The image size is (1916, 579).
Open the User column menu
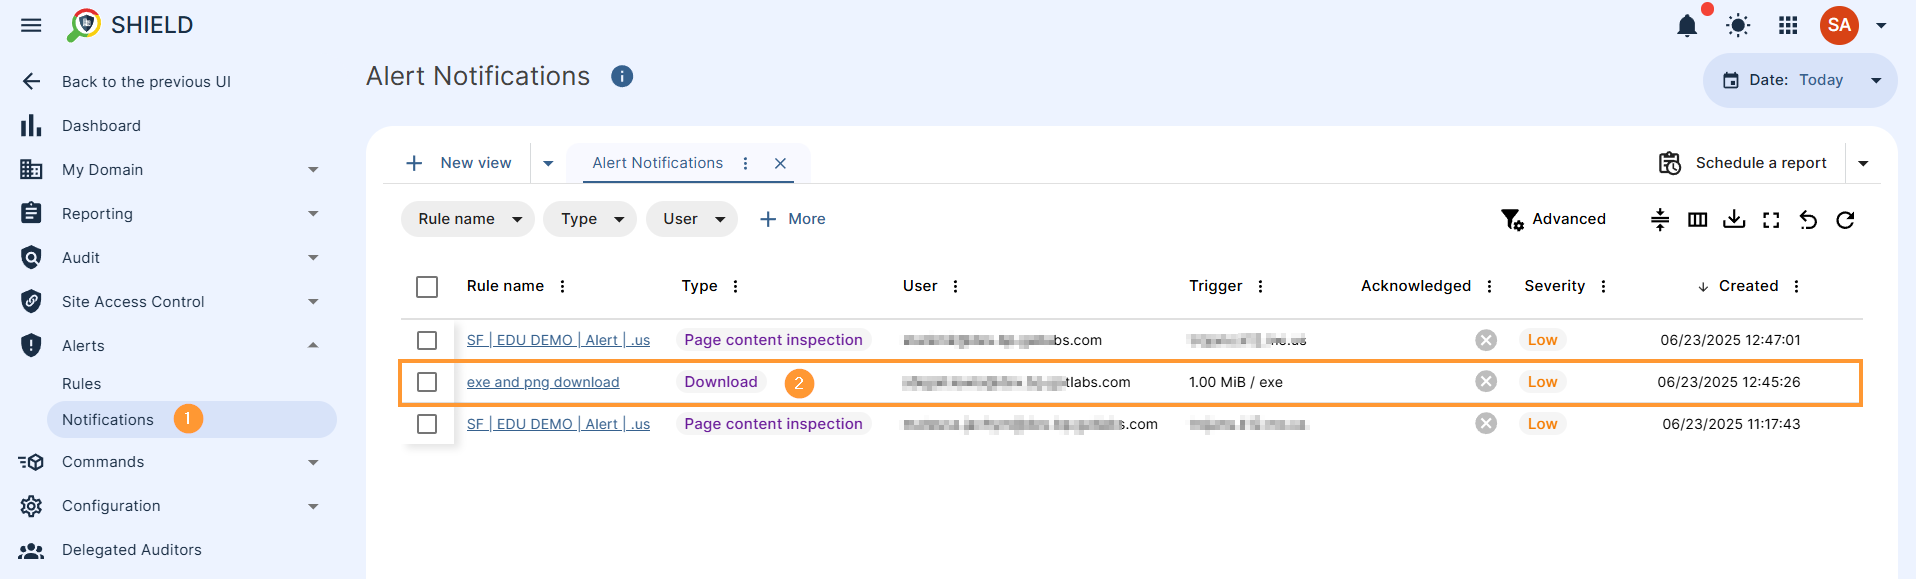click(955, 286)
